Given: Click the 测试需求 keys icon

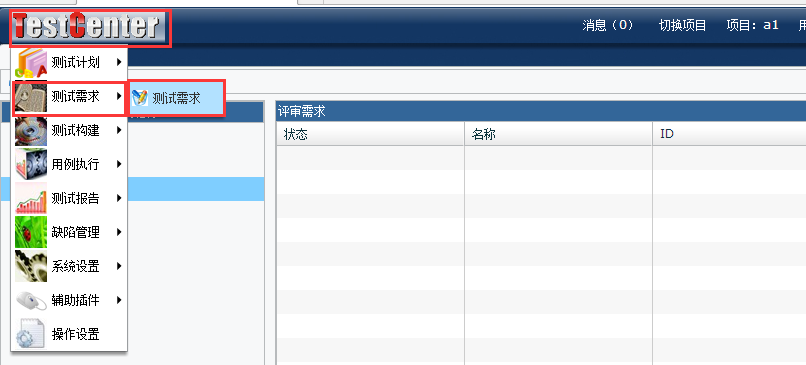Looking at the screenshot, I should 31,97.
